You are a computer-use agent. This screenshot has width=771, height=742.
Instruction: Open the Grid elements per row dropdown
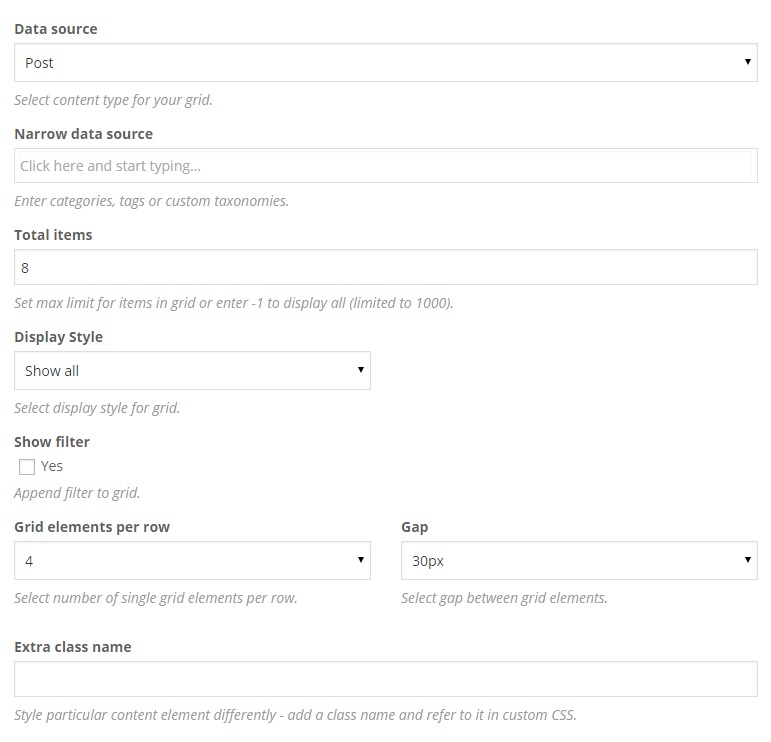pyautogui.click(x=192, y=561)
